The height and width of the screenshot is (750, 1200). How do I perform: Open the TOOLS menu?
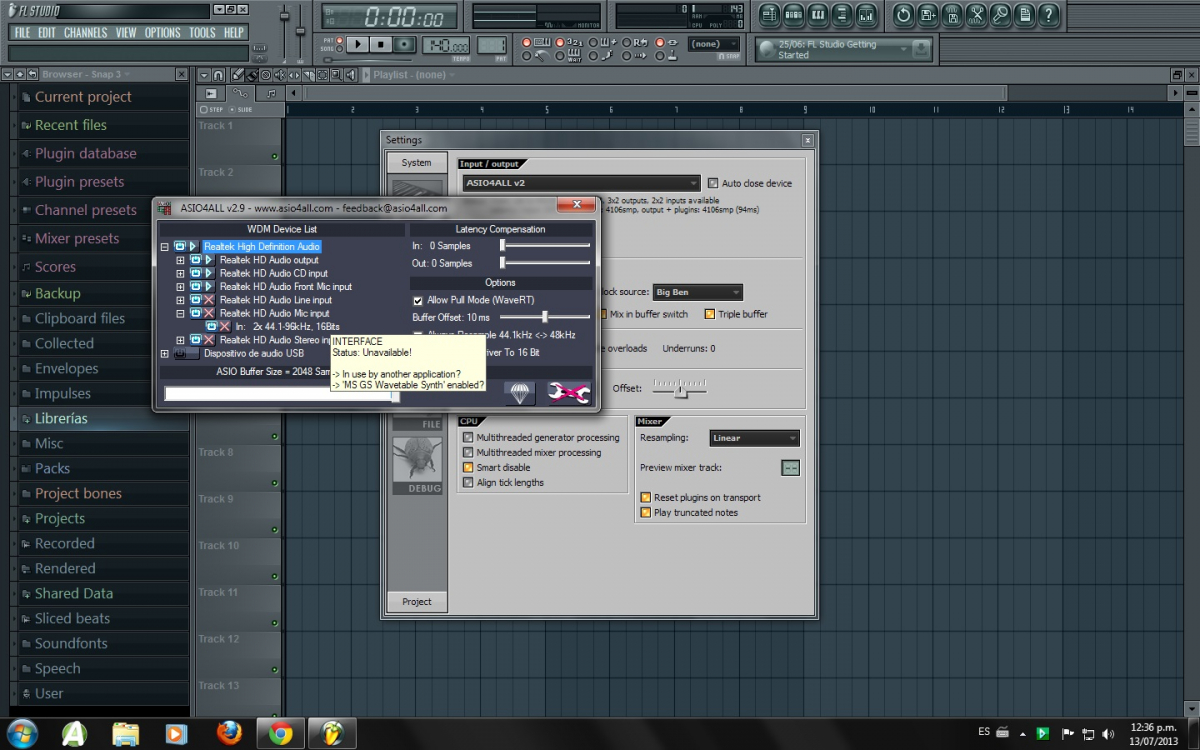pos(202,32)
